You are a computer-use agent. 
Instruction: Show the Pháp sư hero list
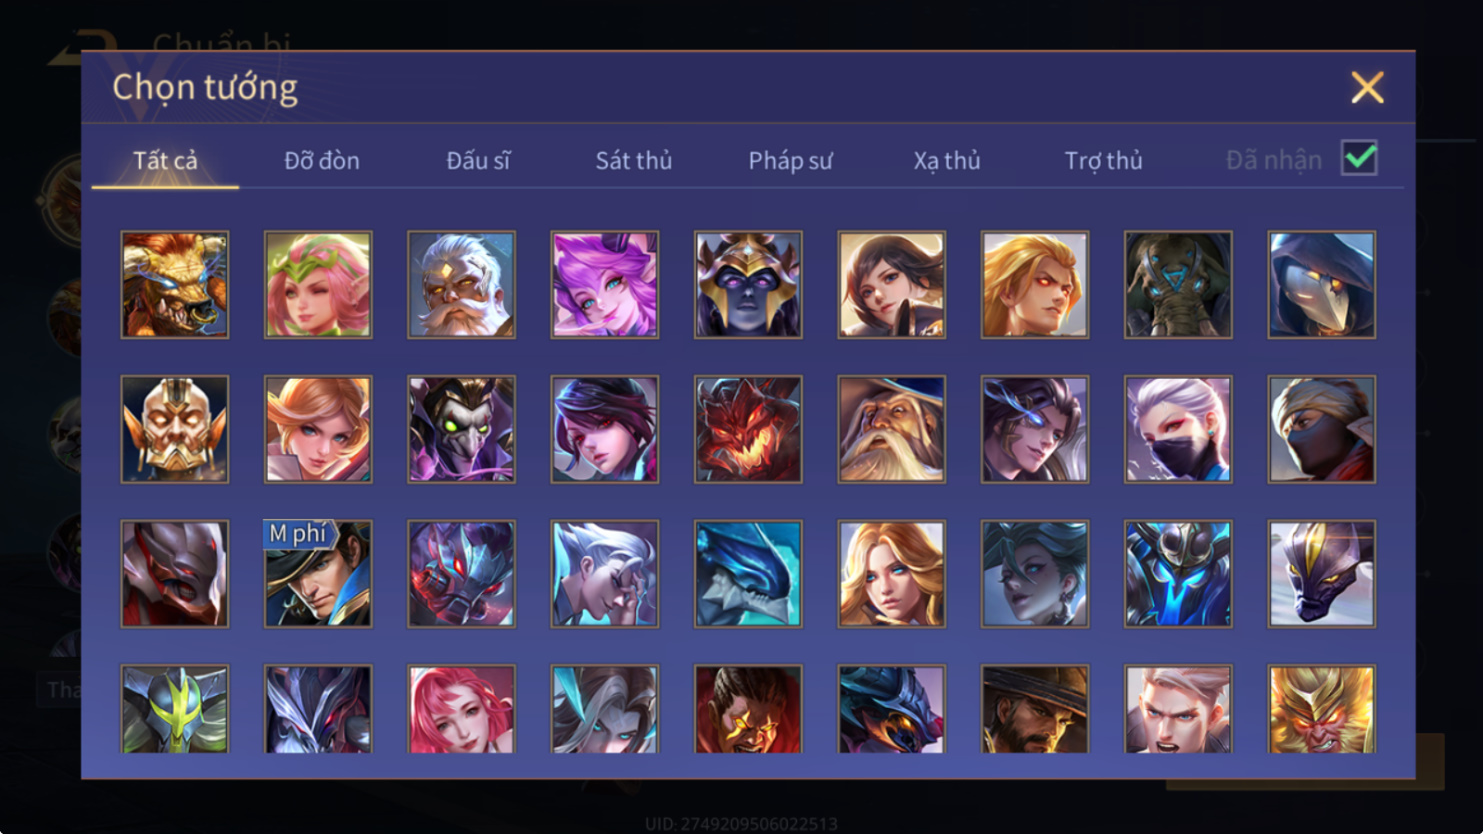790,160
